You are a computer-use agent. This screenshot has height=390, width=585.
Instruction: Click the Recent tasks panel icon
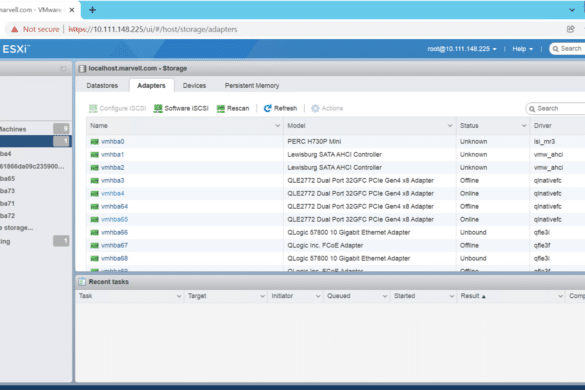pyautogui.click(x=82, y=282)
